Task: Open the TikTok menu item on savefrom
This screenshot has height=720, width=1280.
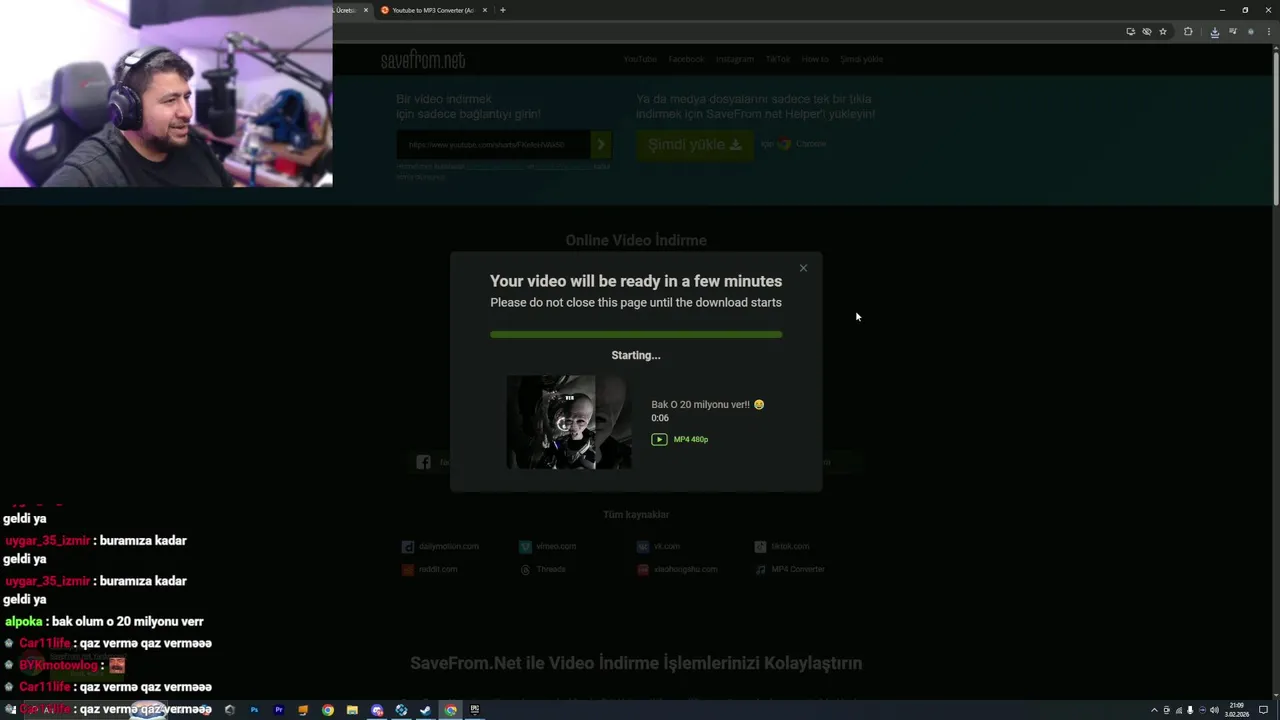Action: 778,59
